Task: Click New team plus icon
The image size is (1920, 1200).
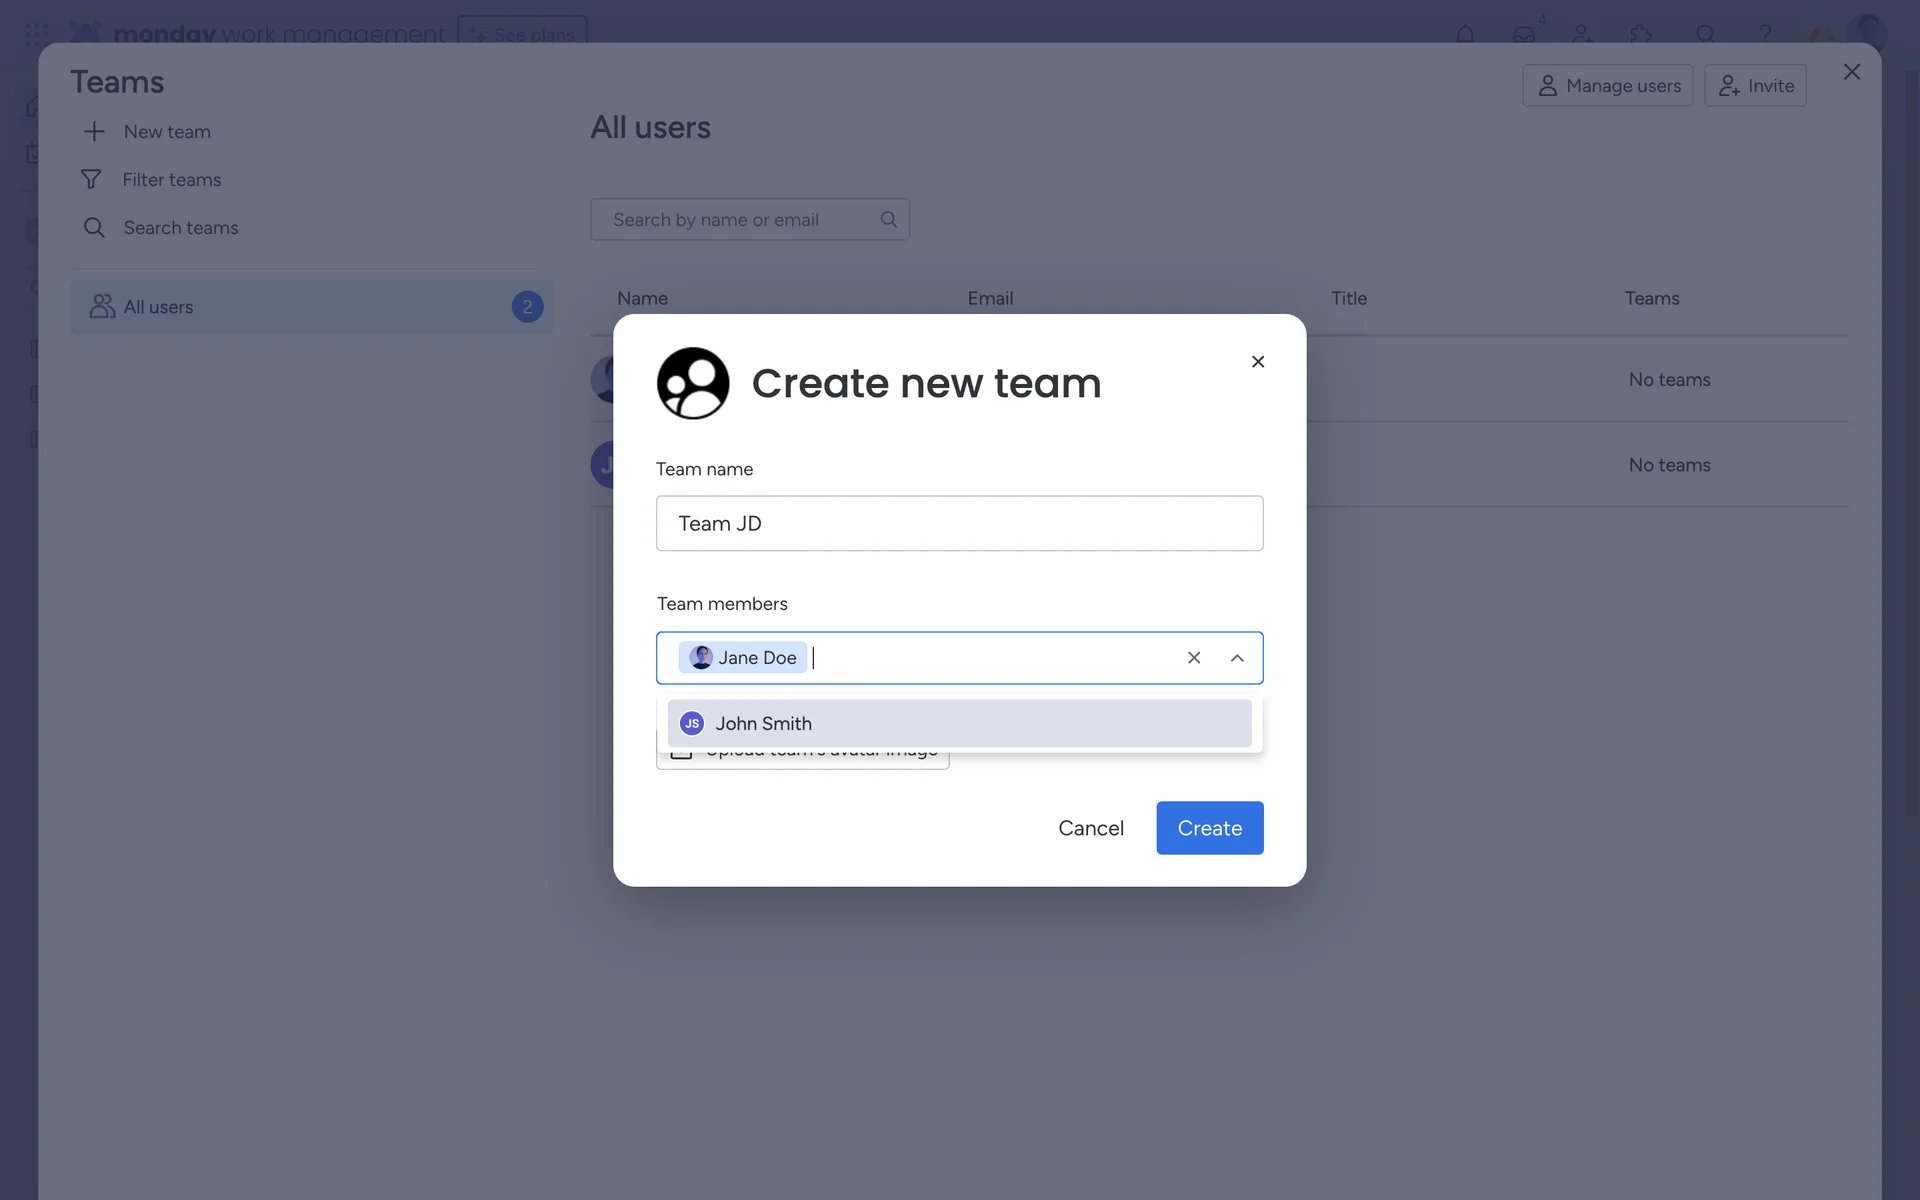Action: pos(94,131)
